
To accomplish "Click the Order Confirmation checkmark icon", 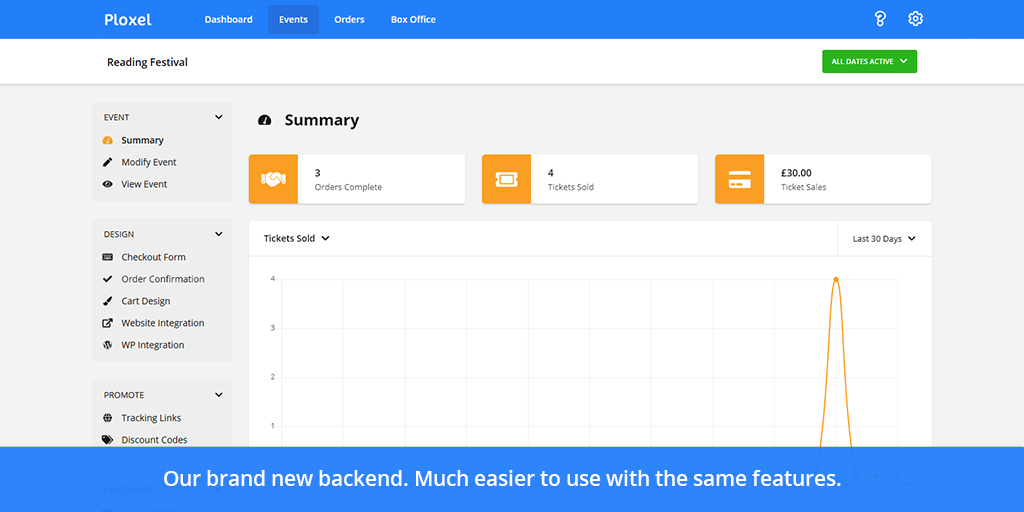I will 108,279.
